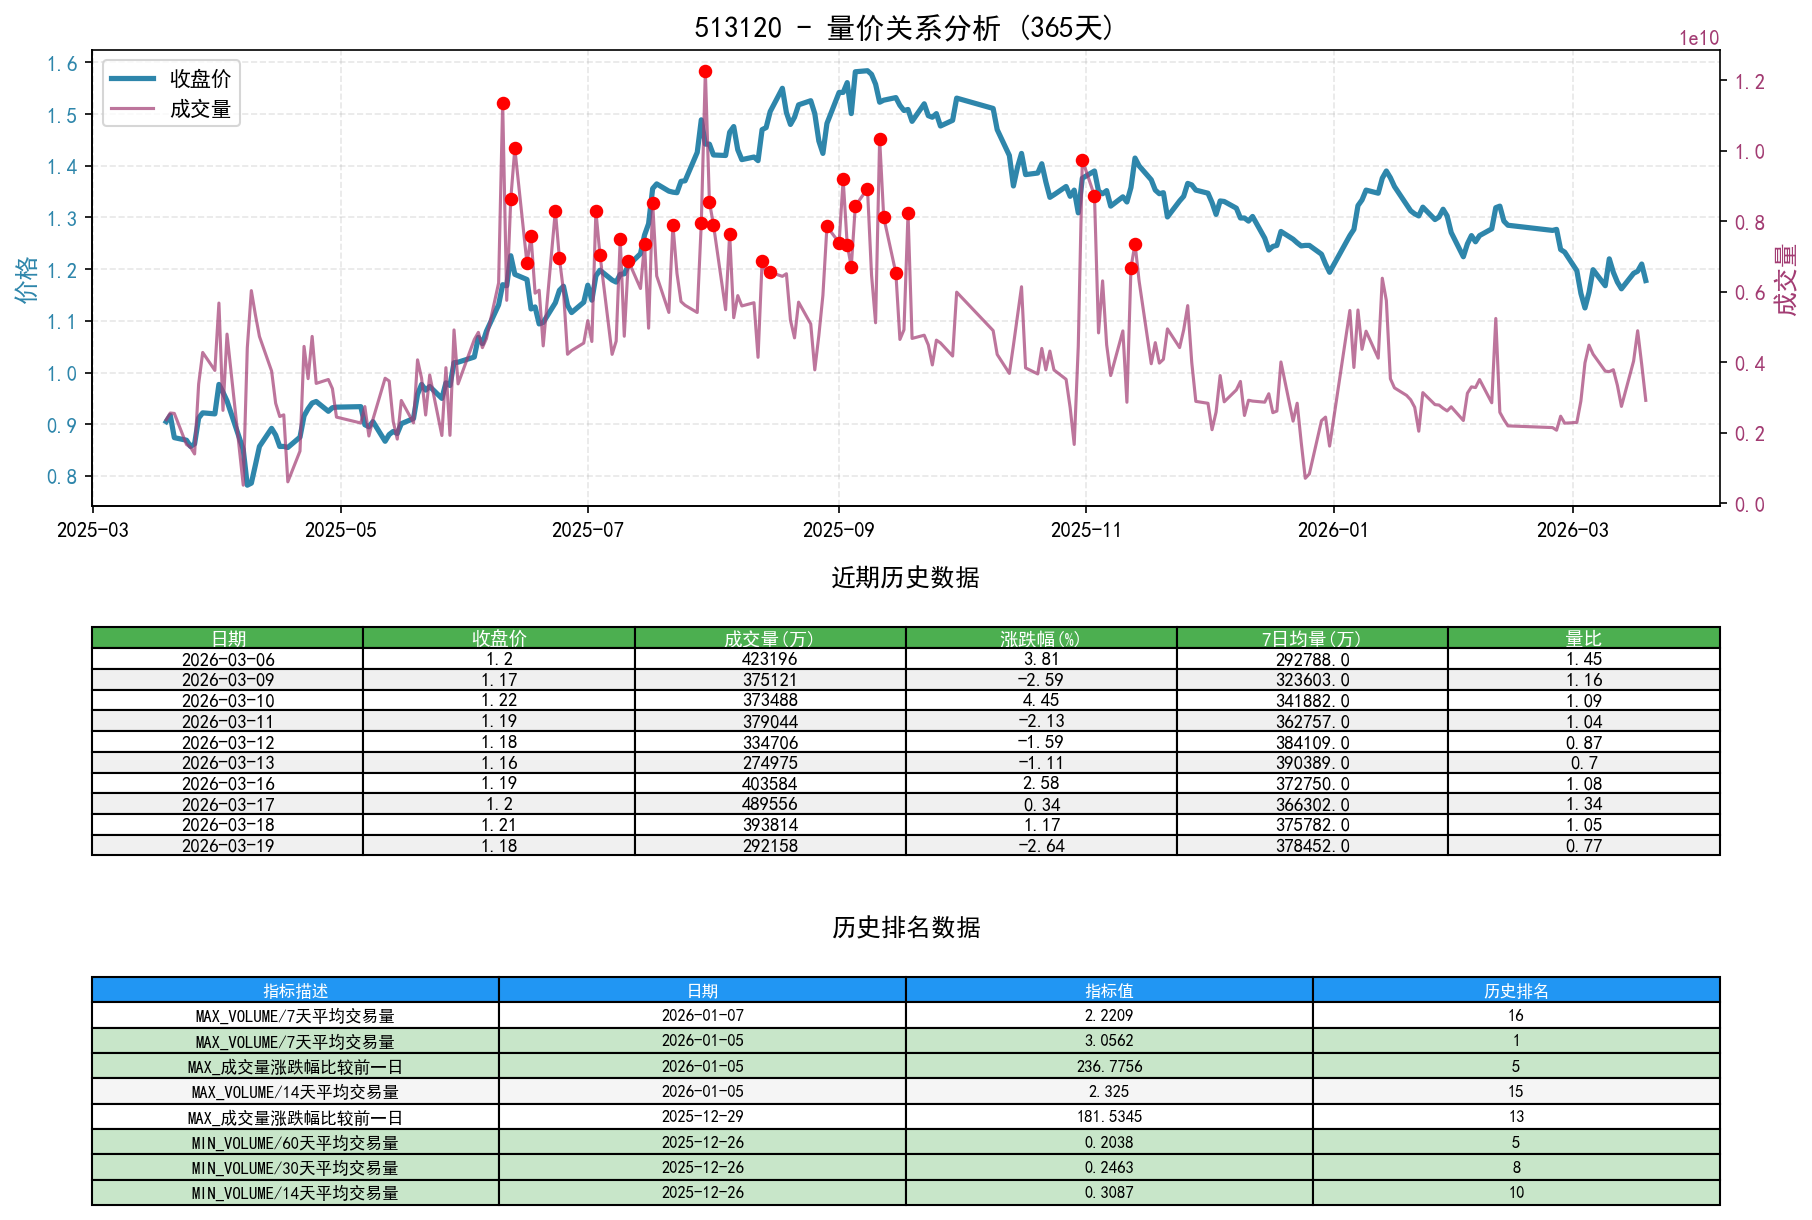Expand the 历史排名数据 section
Screen dimensions: 1812x1220
905,926
